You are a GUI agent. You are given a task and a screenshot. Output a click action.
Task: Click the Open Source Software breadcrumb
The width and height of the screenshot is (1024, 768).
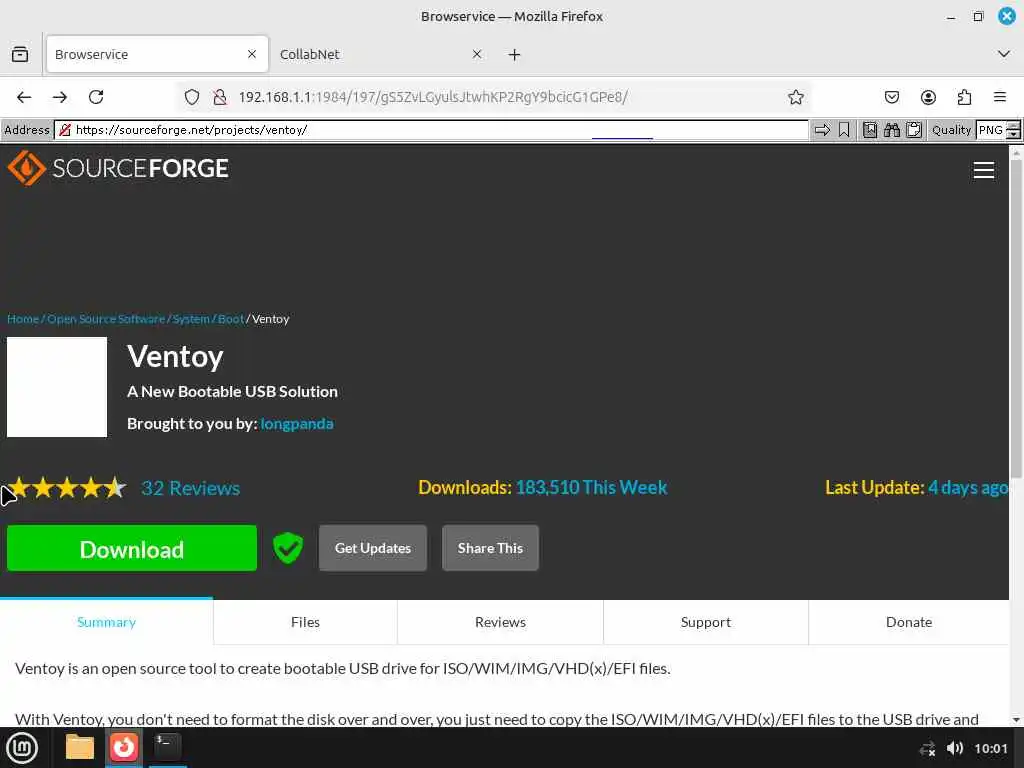pyautogui.click(x=106, y=319)
